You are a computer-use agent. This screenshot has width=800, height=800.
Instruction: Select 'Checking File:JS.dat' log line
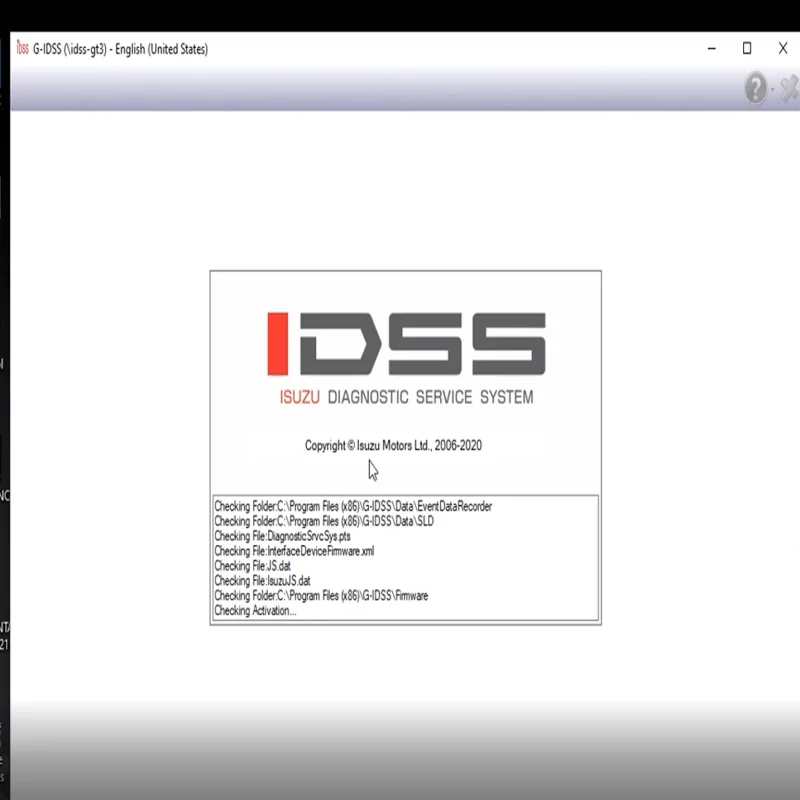(253, 566)
